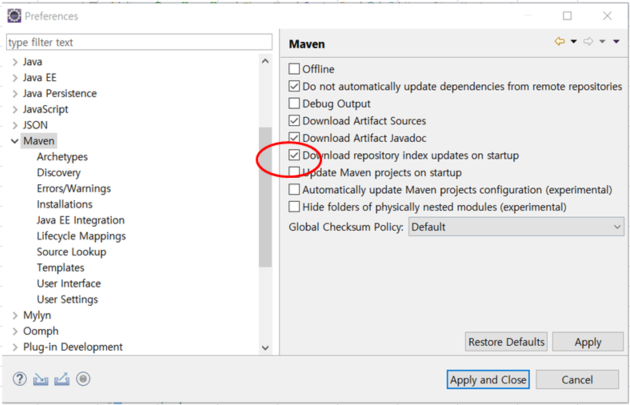Image resolution: width=630 pixels, height=405 pixels.
Task: Enable the Offline checkbox
Action: pyautogui.click(x=294, y=69)
